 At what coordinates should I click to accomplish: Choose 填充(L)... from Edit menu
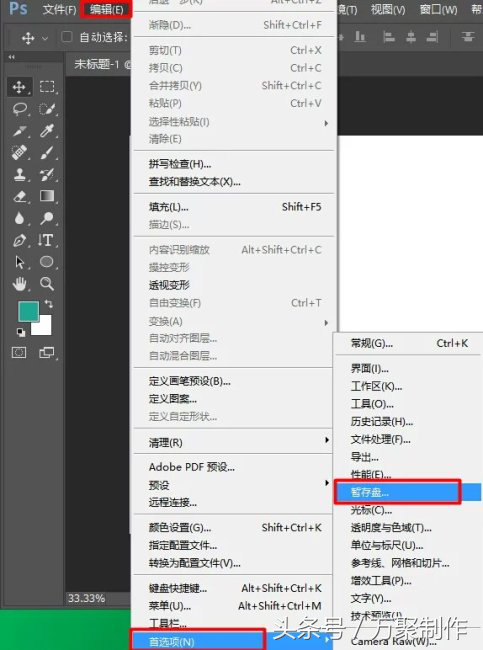(233, 207)
